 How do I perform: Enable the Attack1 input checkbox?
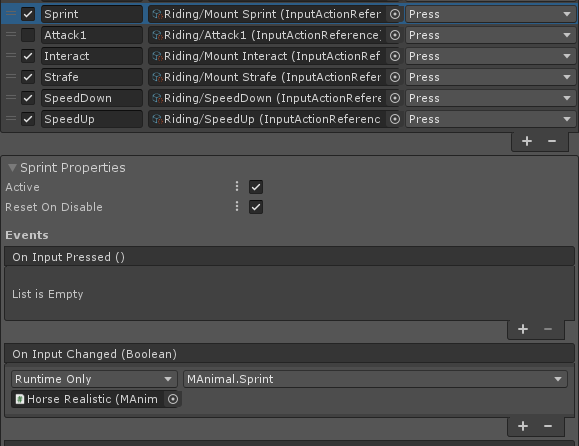click(x=28, y=35)
